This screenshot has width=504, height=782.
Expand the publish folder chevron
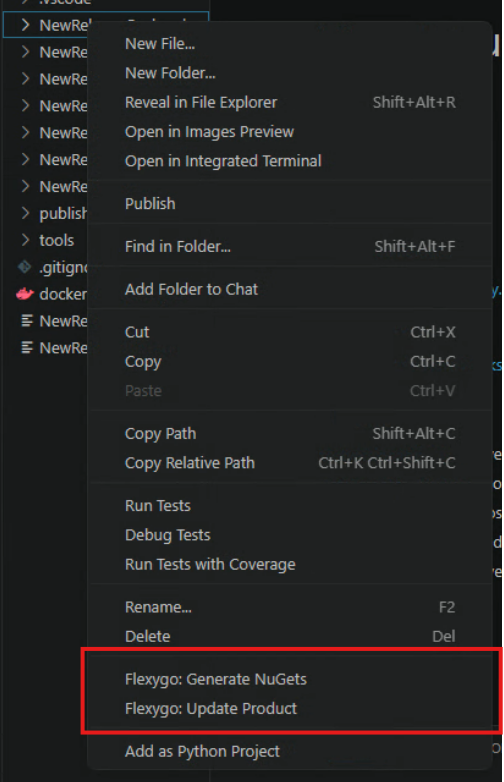[x=25, y=213]
